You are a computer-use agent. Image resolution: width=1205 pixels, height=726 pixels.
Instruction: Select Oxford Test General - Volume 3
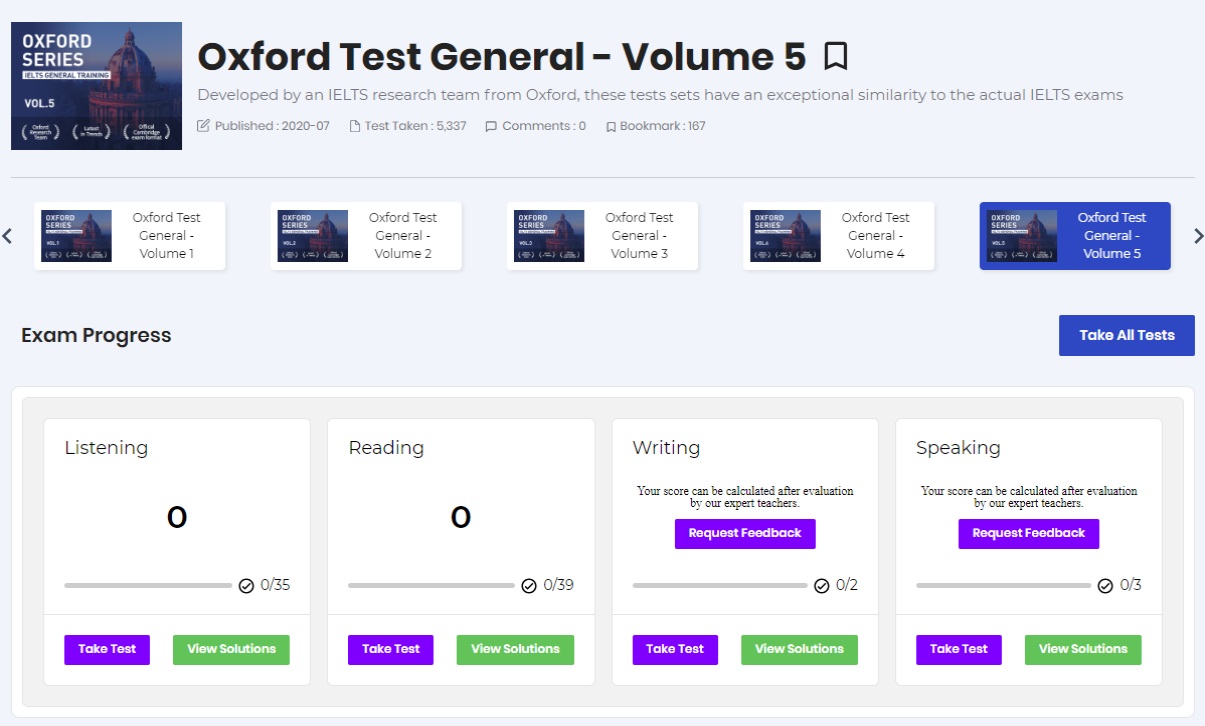(x=603, y=236)
